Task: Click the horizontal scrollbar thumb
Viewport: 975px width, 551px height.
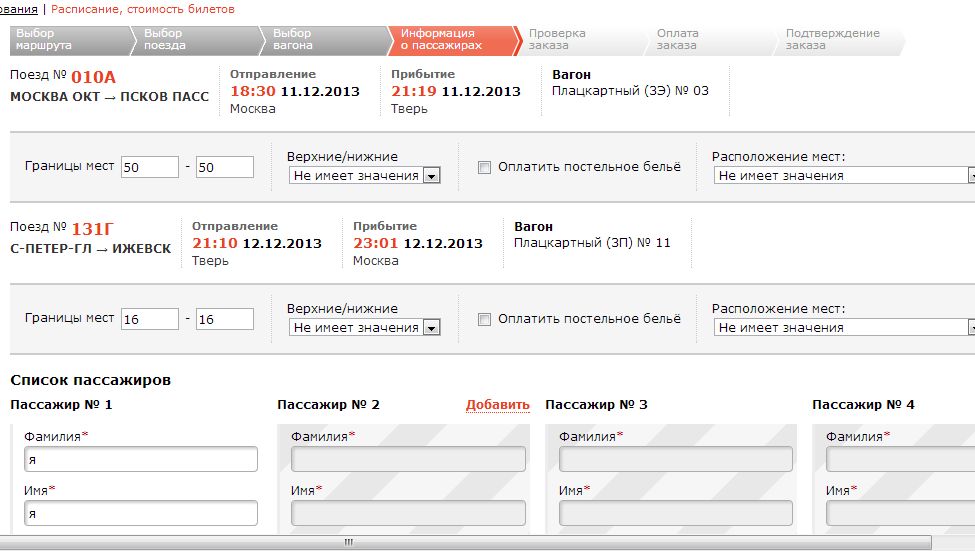Action: click(x=350, y=542)
